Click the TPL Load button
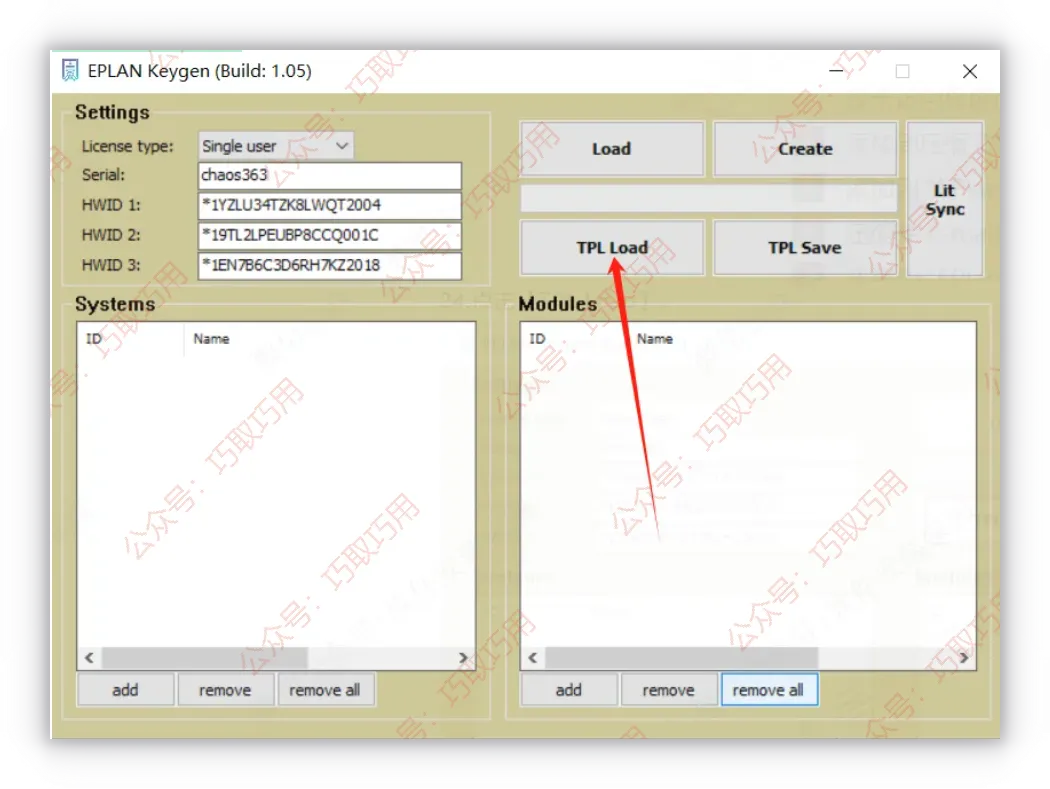This screenshot has height=789, width=1050. click(x=612, y=248)
